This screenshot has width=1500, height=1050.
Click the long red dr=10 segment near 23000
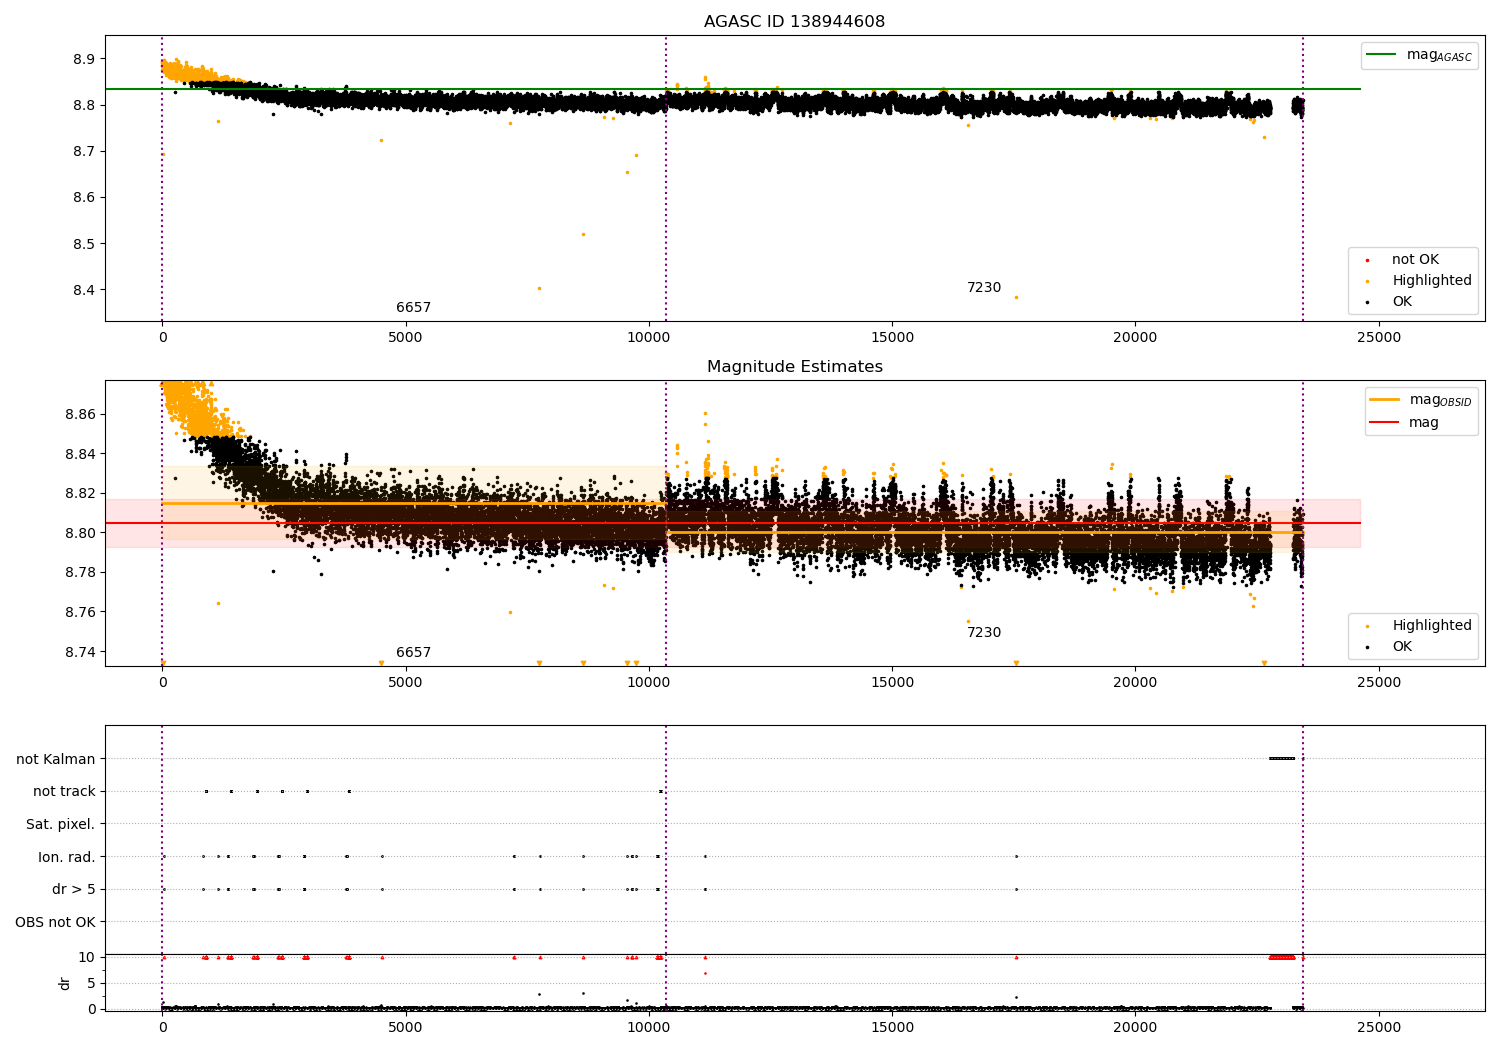click(1282, 958)
